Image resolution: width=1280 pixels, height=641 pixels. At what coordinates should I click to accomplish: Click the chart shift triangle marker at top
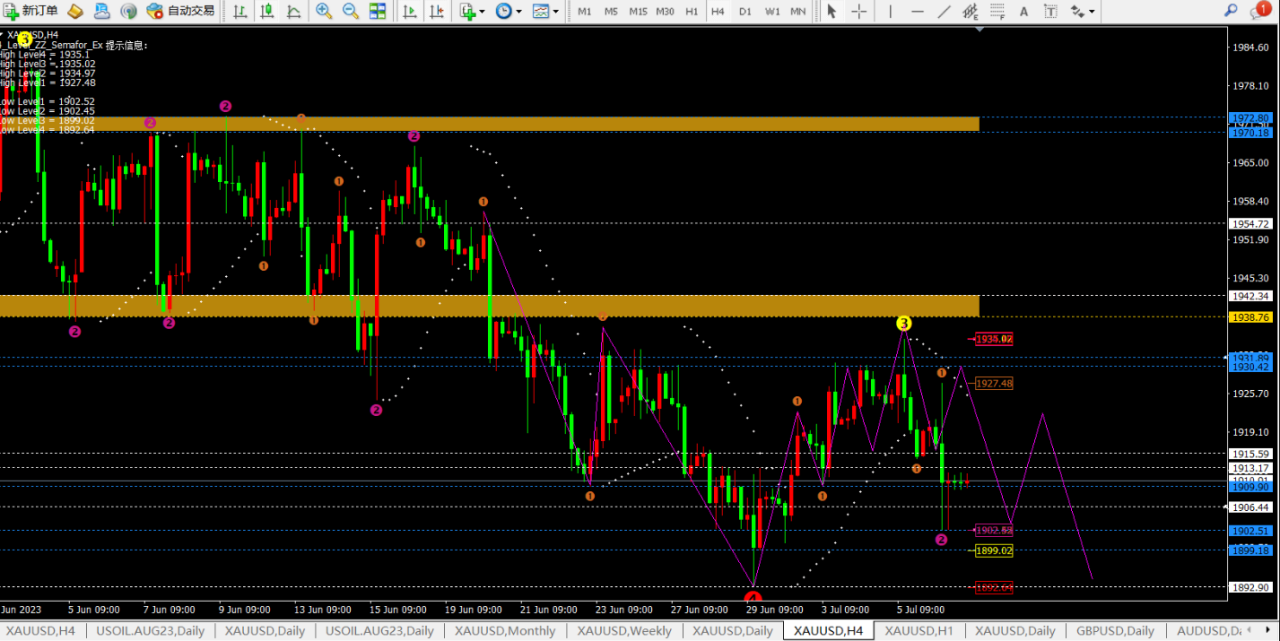pos(979,31)
